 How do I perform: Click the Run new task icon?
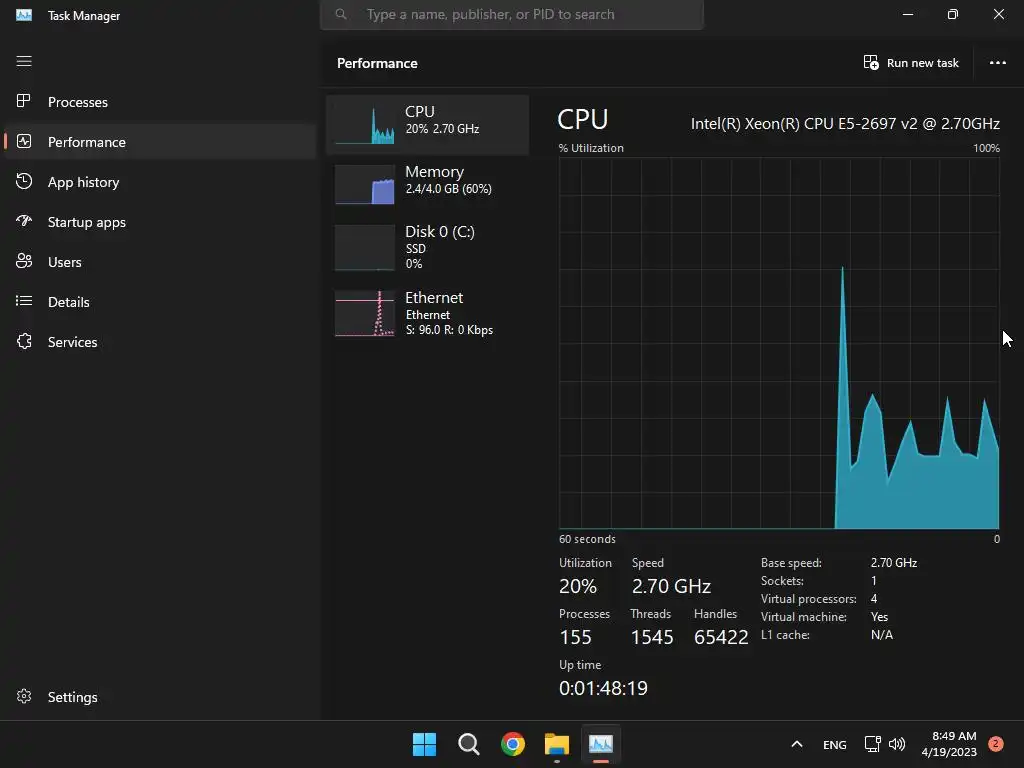(x=871, y=63)
